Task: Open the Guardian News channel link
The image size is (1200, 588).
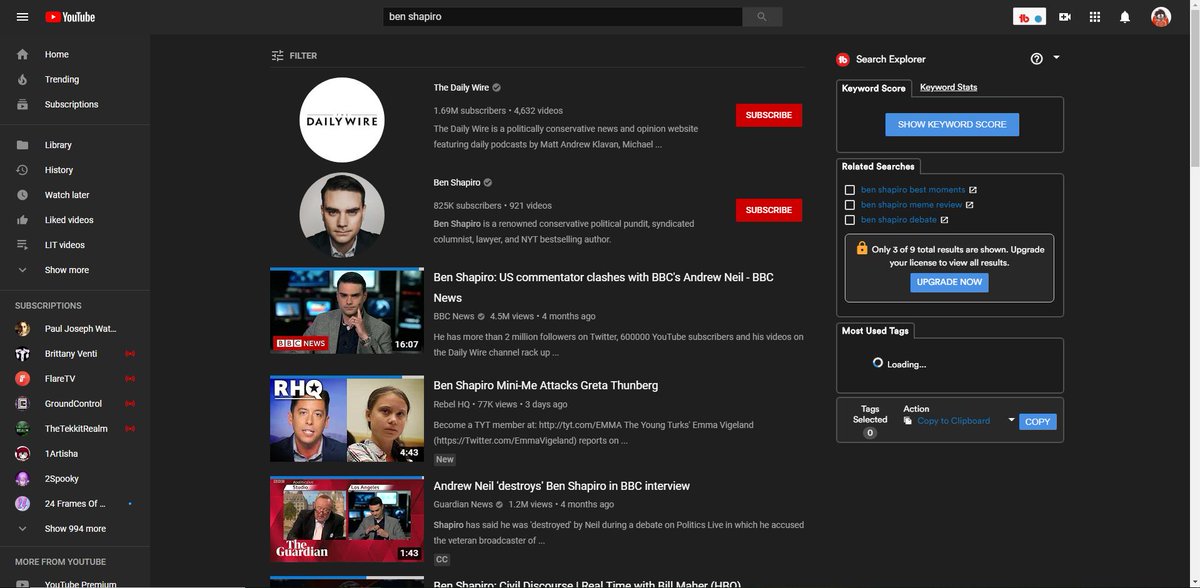Action: tap(463, 505)
